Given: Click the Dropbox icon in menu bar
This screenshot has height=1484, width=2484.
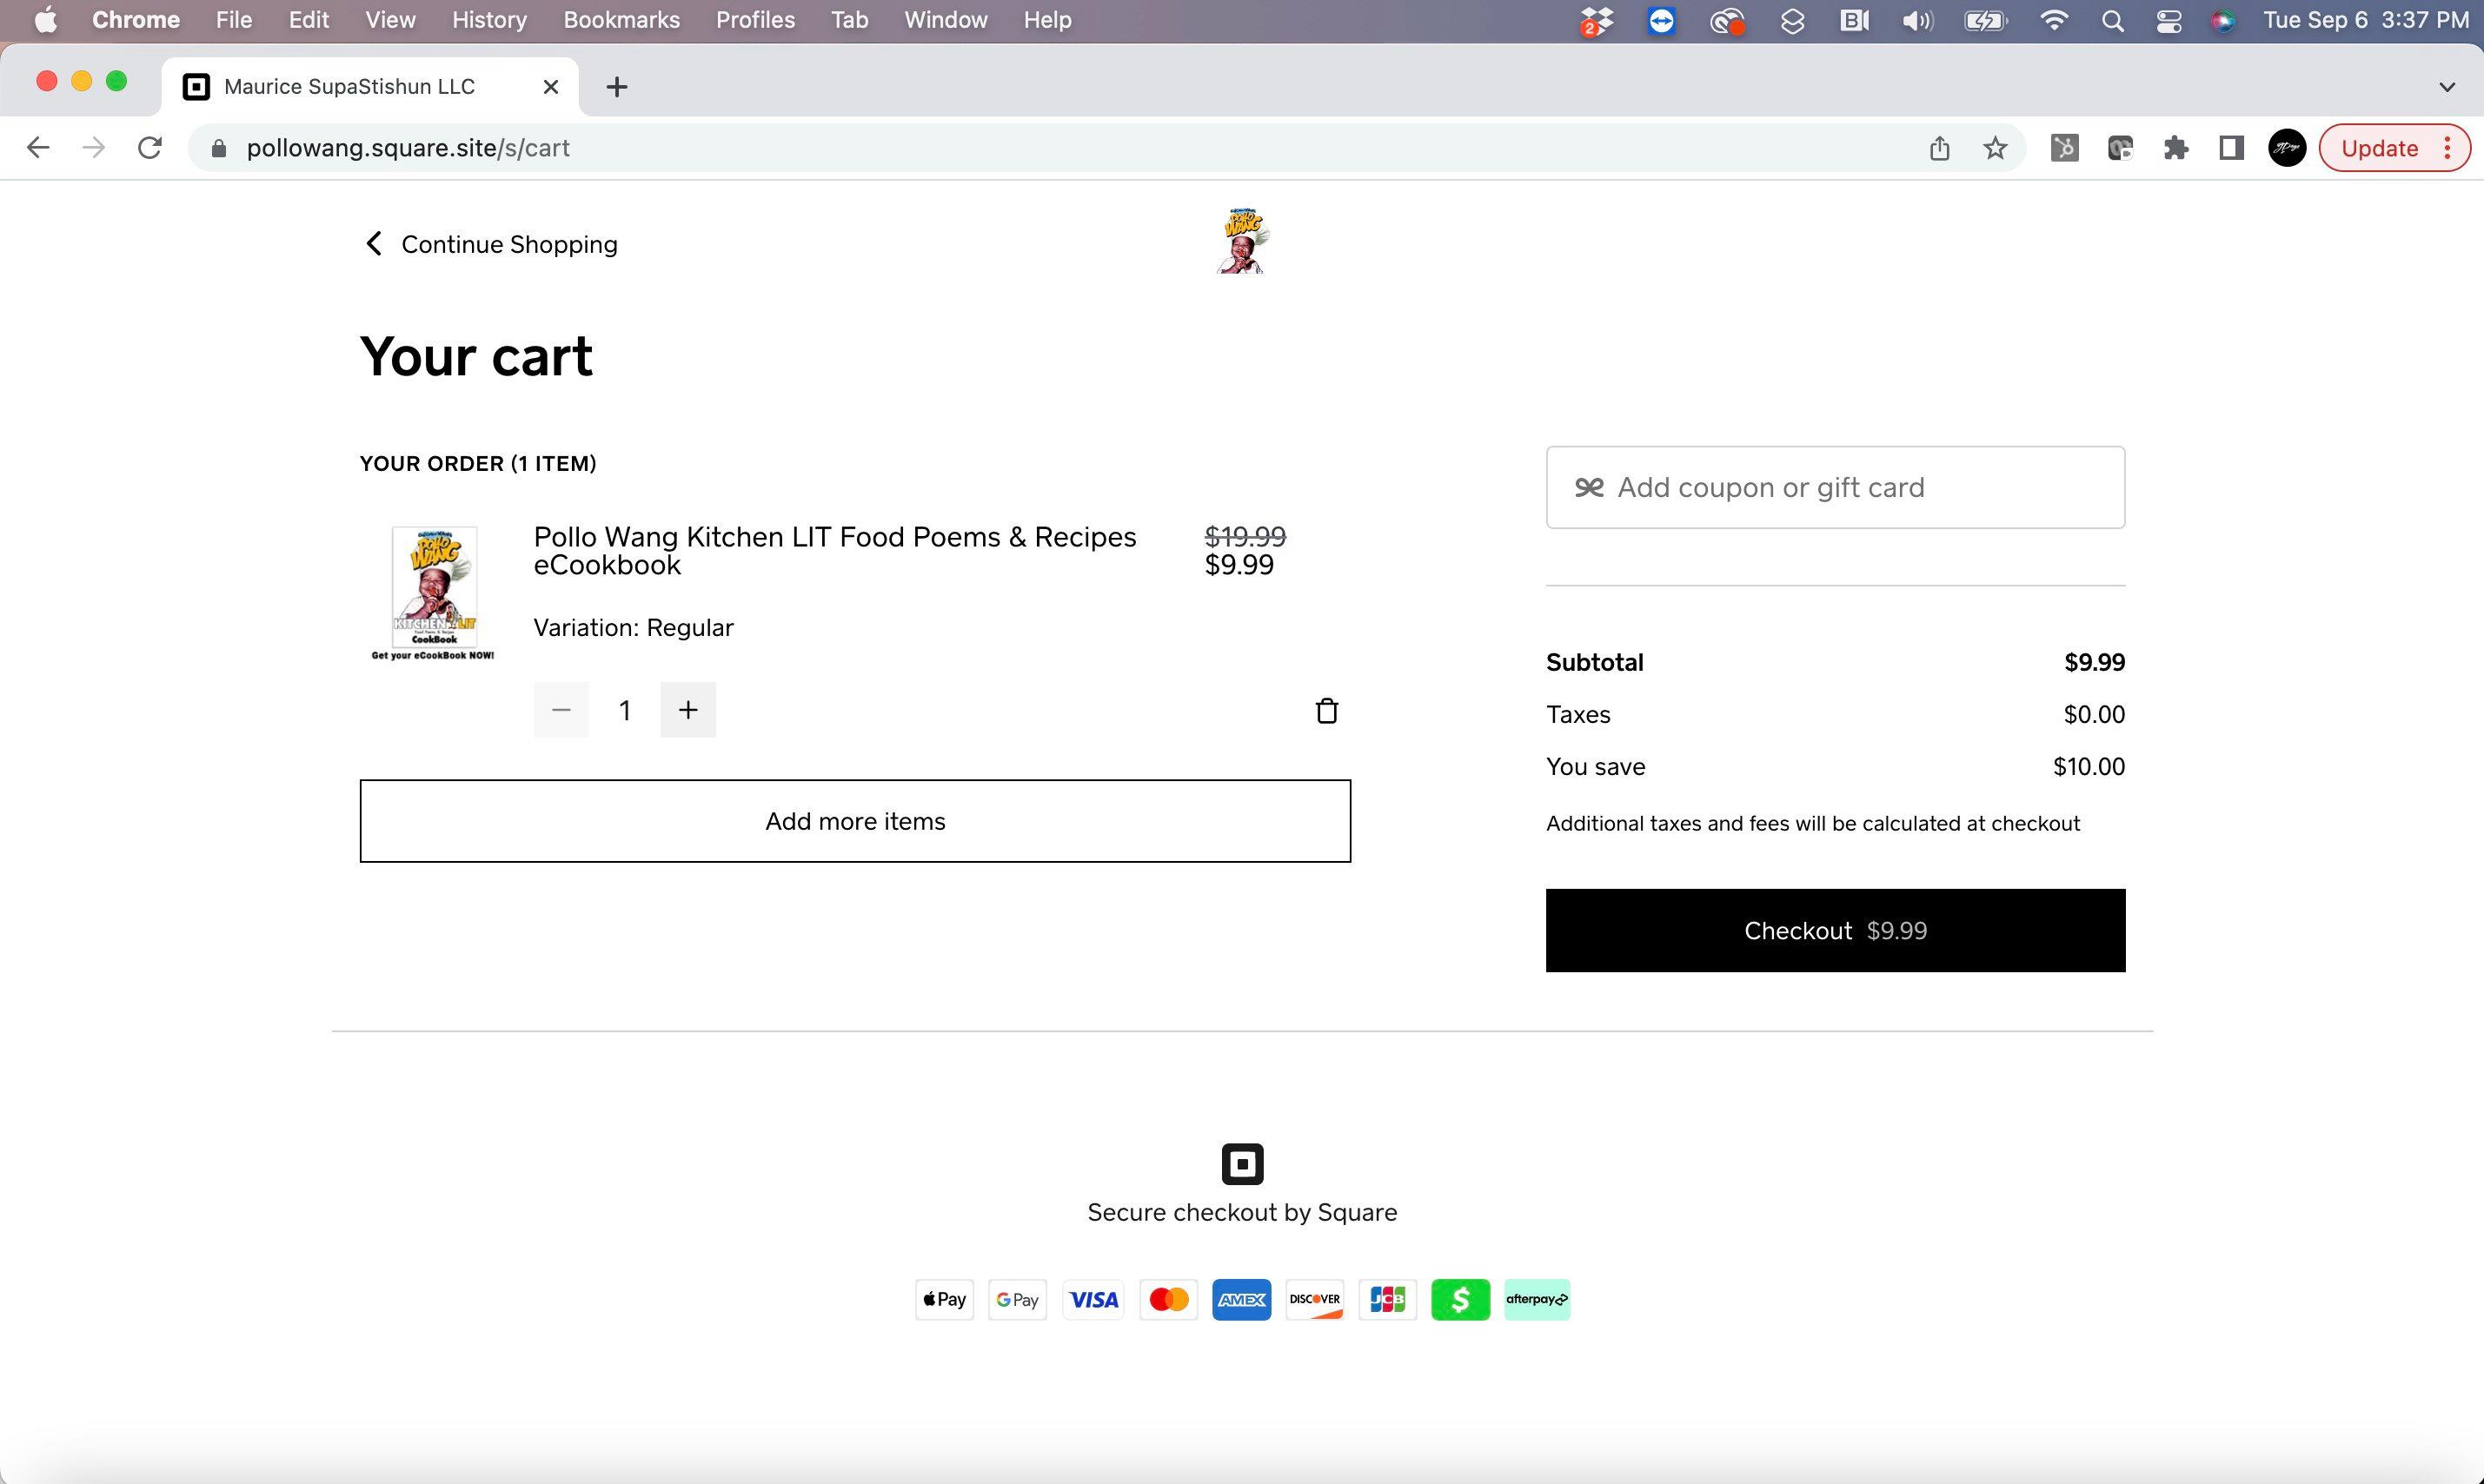Looking at the screenshot, I should coord(1591,19).
